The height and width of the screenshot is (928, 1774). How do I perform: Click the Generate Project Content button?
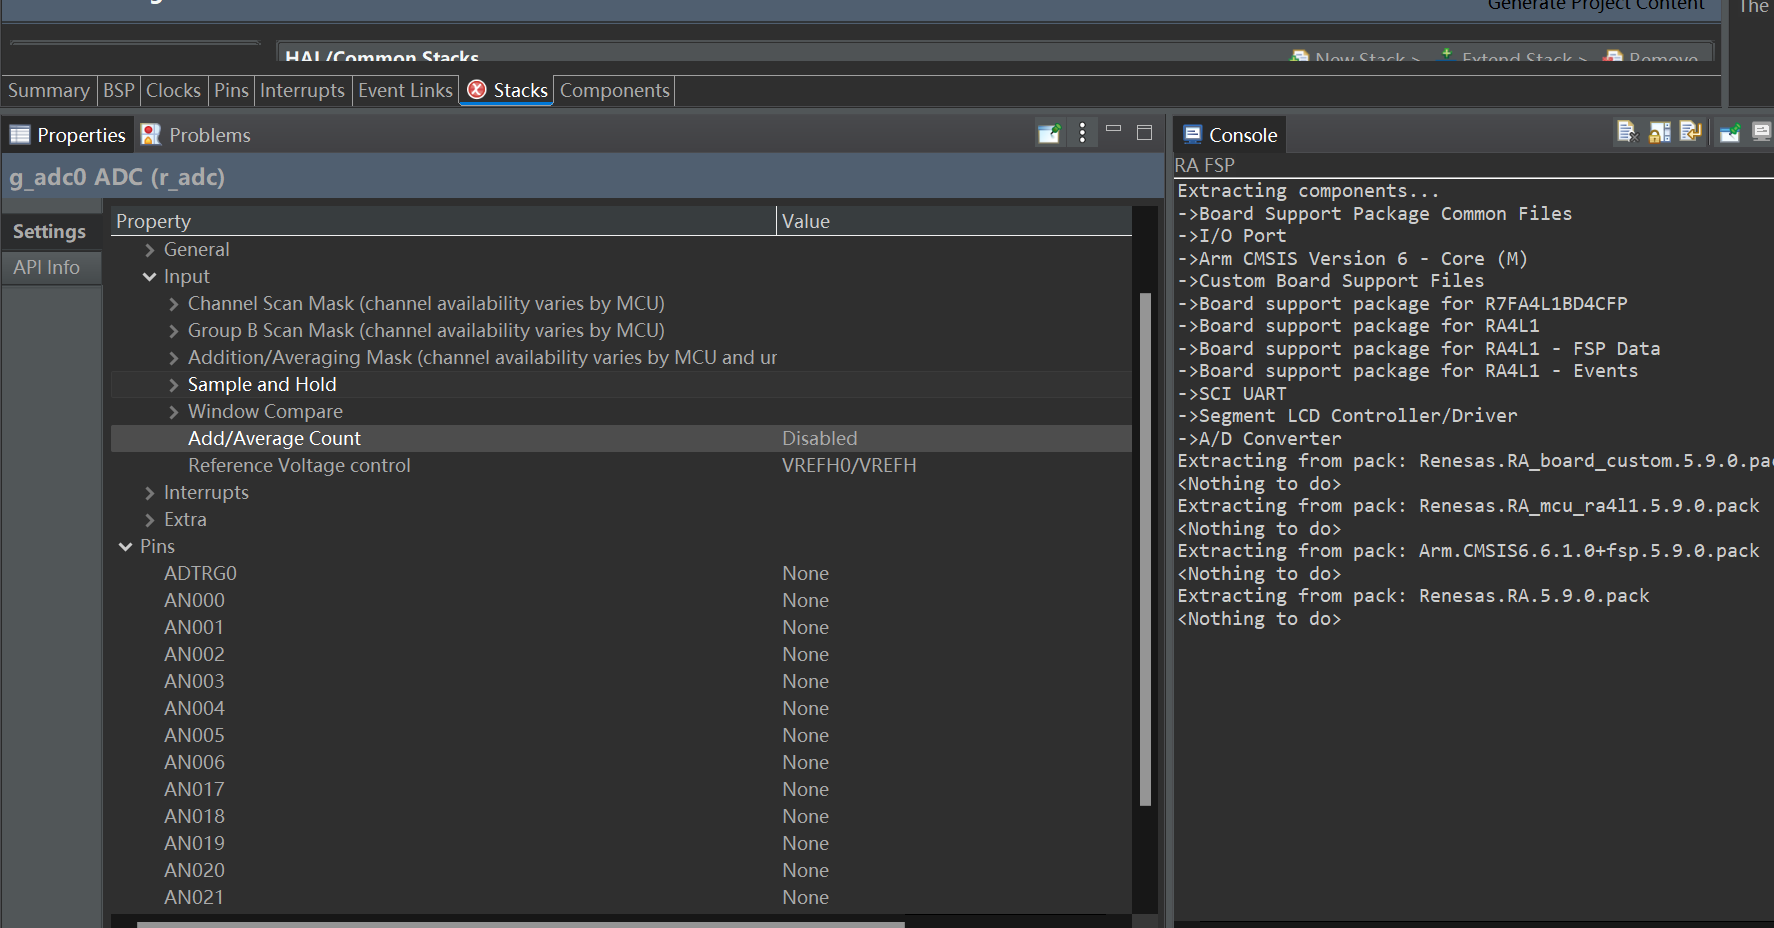point(1595,5)
